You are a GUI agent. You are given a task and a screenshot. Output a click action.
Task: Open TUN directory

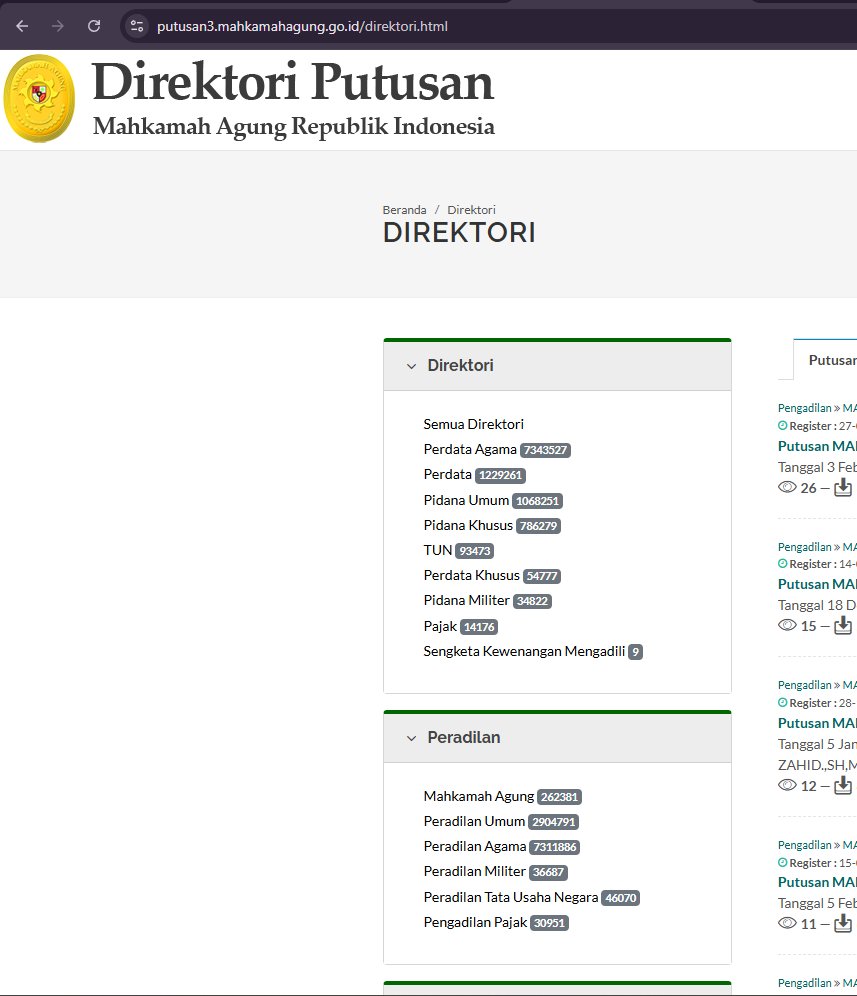click(x=438, y=550)
